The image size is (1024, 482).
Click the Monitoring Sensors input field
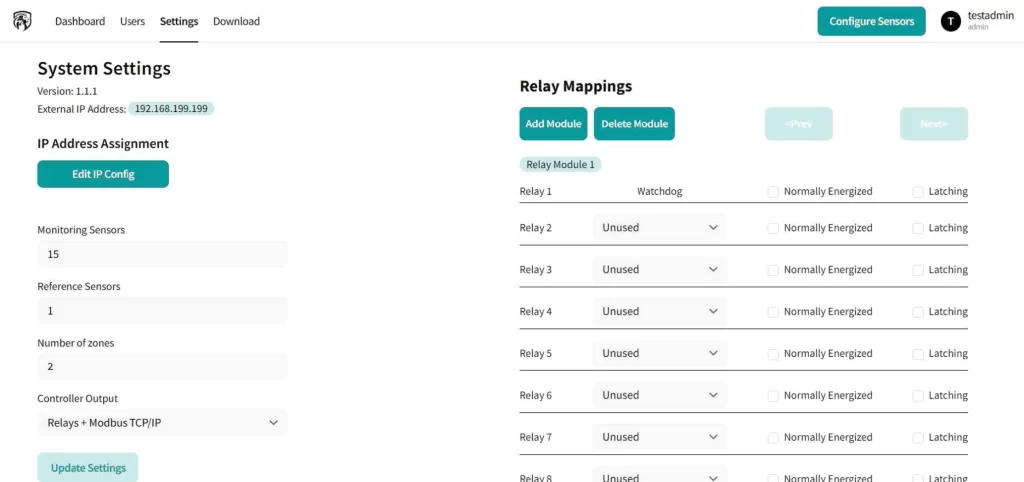click(x=162, y=254)
